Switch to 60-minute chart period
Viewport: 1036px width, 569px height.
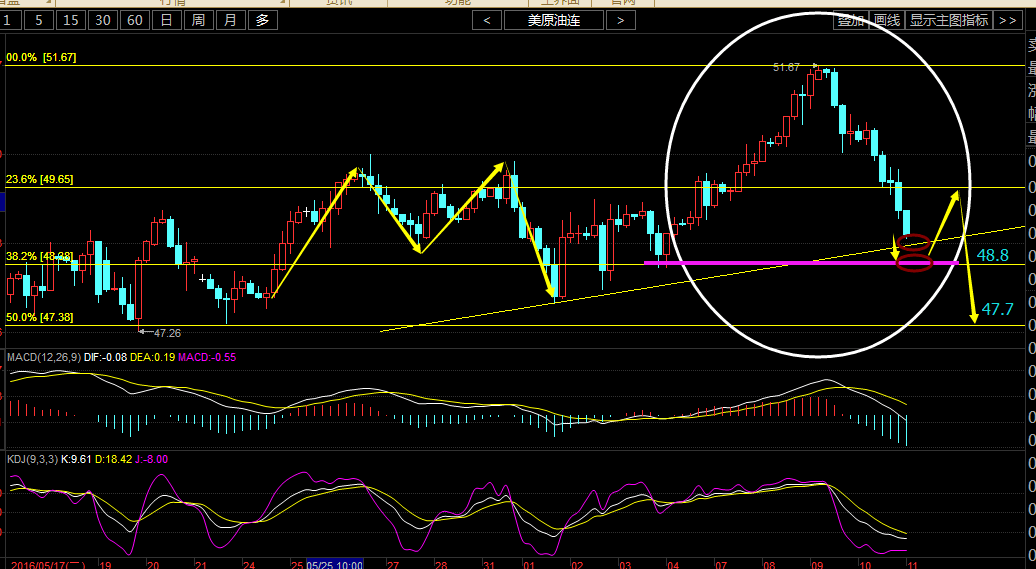point(134,20)
